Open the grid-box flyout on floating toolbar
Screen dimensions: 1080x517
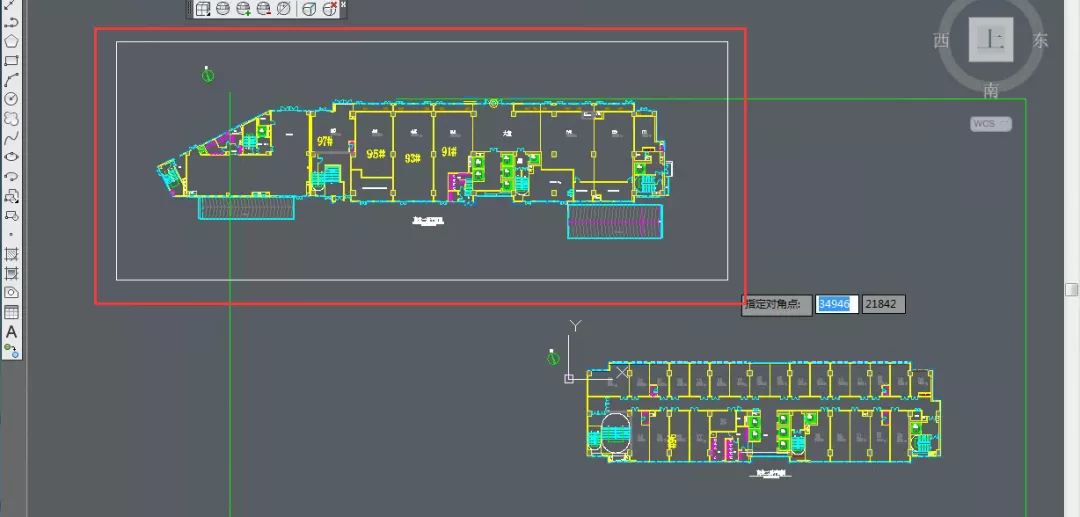click(x=203, y=8)
